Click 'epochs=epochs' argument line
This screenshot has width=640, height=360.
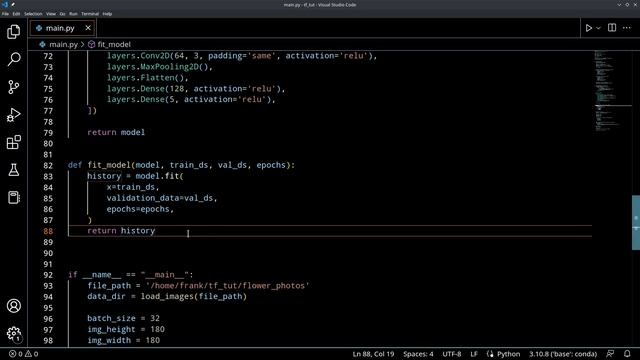pyautogui.click(x=140, y=209)
